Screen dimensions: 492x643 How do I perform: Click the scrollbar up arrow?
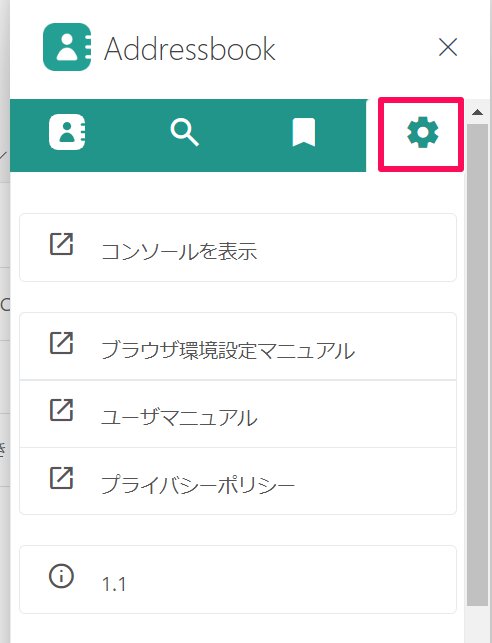(477, 112)
